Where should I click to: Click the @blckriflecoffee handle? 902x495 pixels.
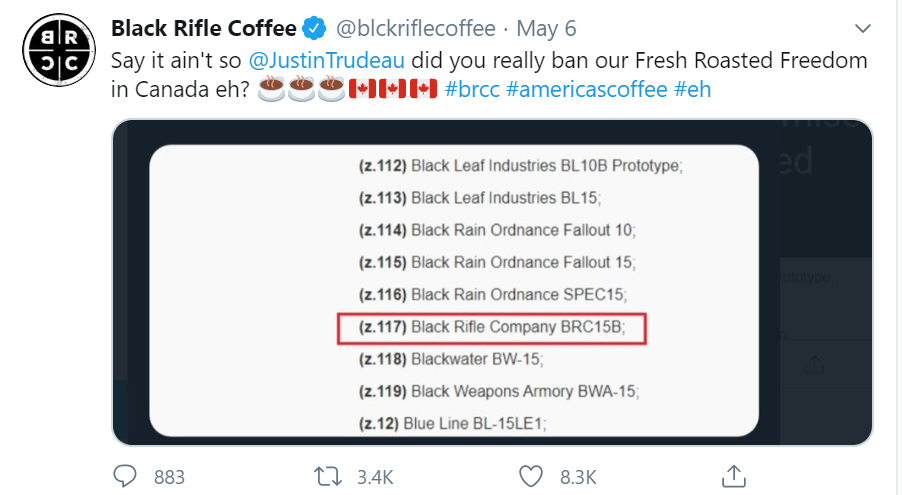(x=415, y=28)
